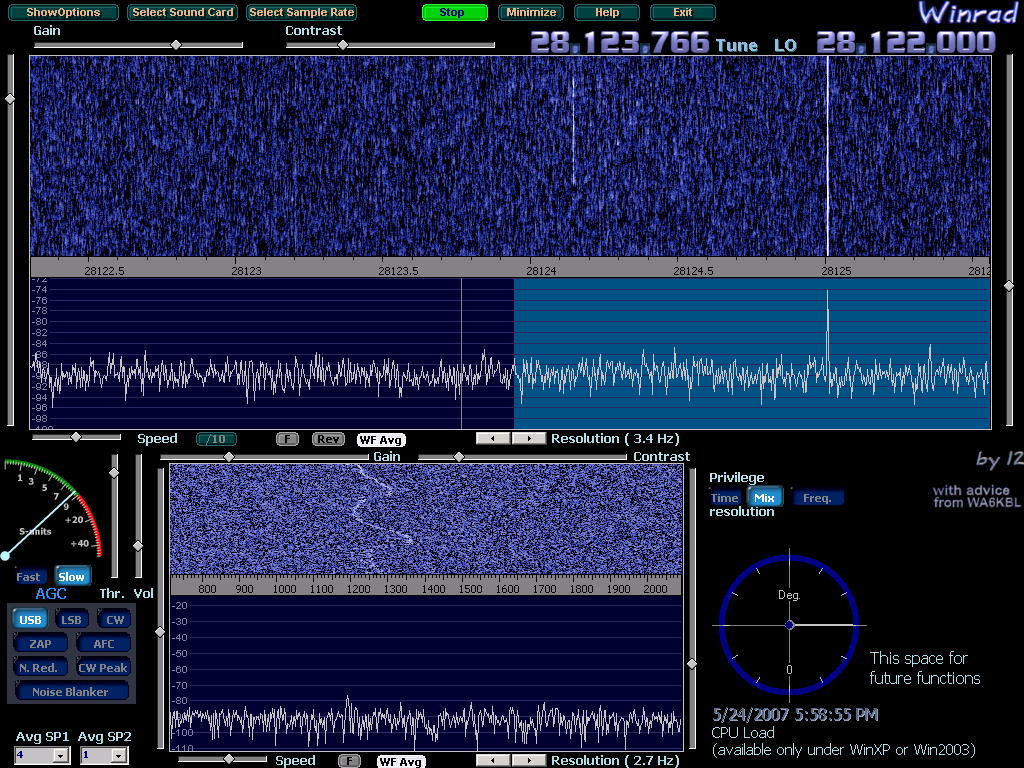
Task: Switch demodulation mode to LSB
Action: [x=71, y=619]
